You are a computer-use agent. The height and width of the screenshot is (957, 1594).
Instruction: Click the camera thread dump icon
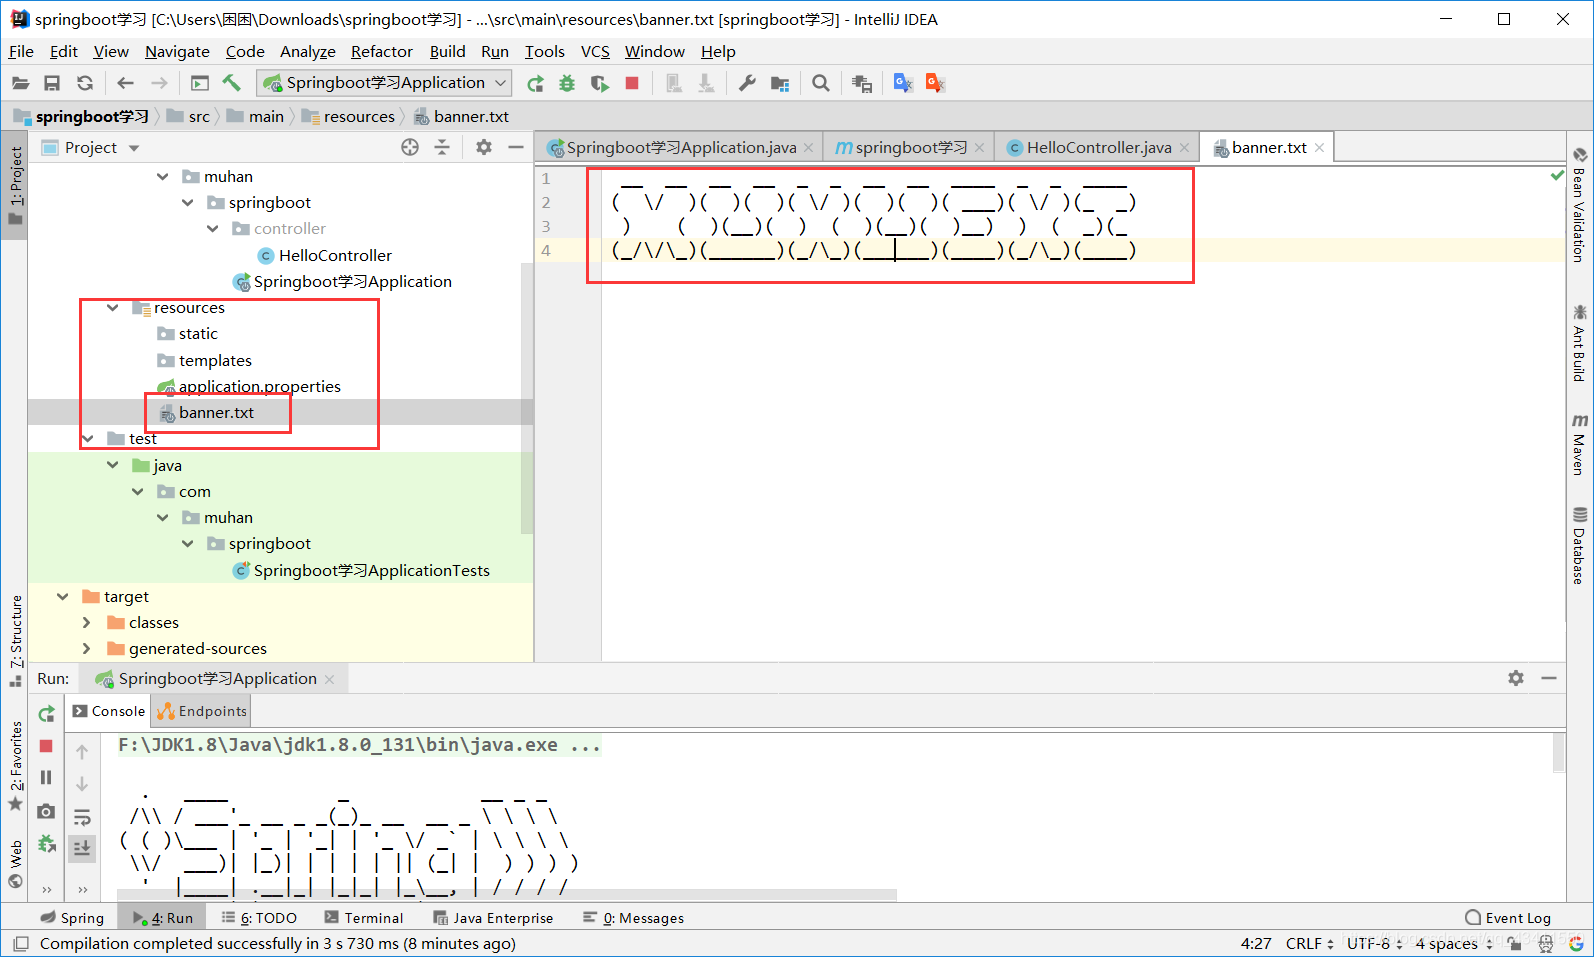click(x=46, y=811)
